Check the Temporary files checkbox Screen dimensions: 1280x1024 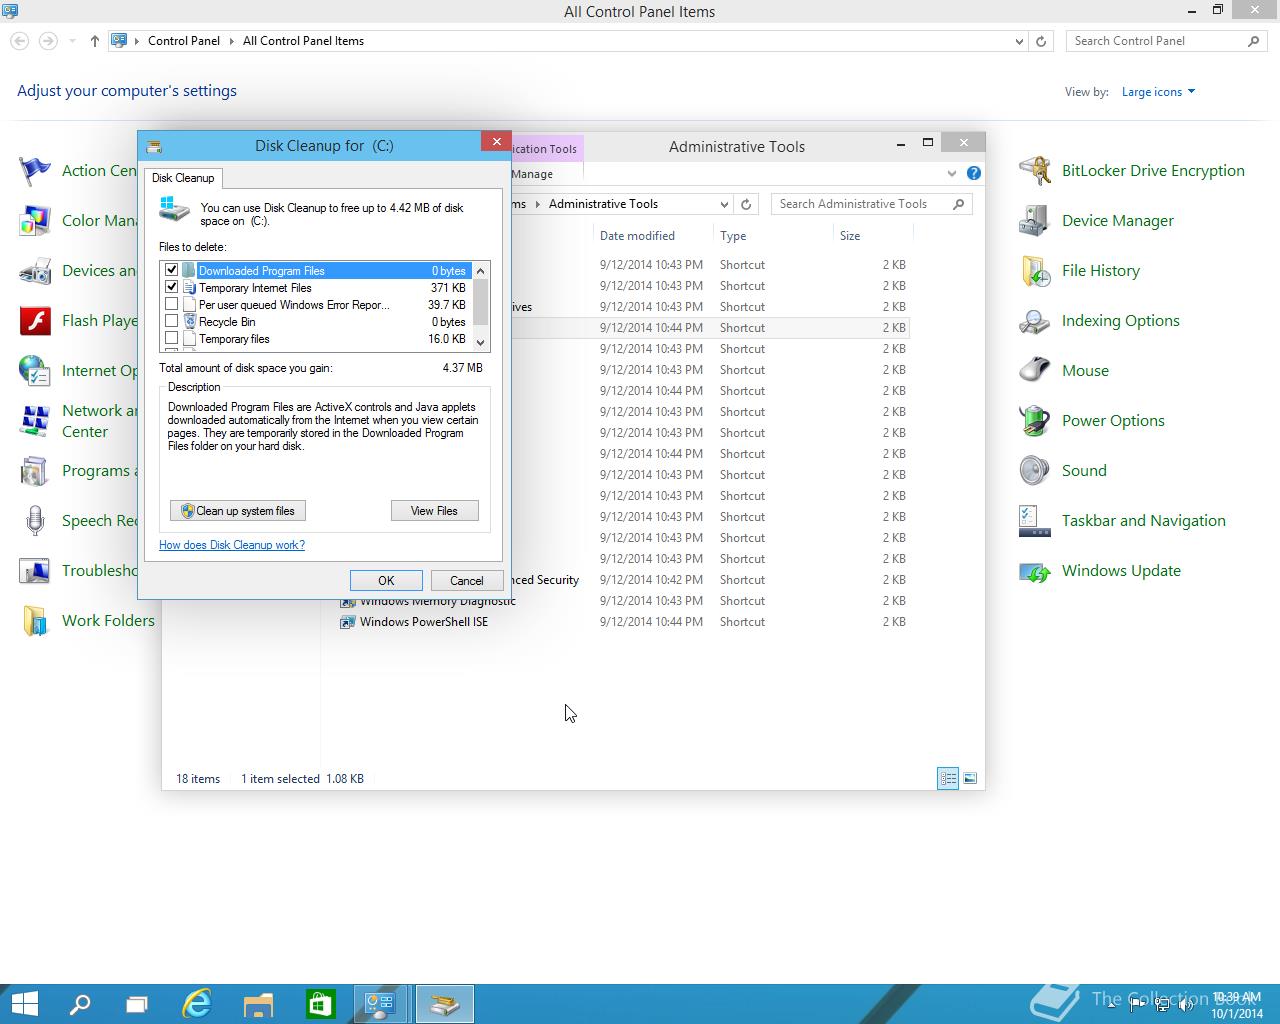(171, 338)
